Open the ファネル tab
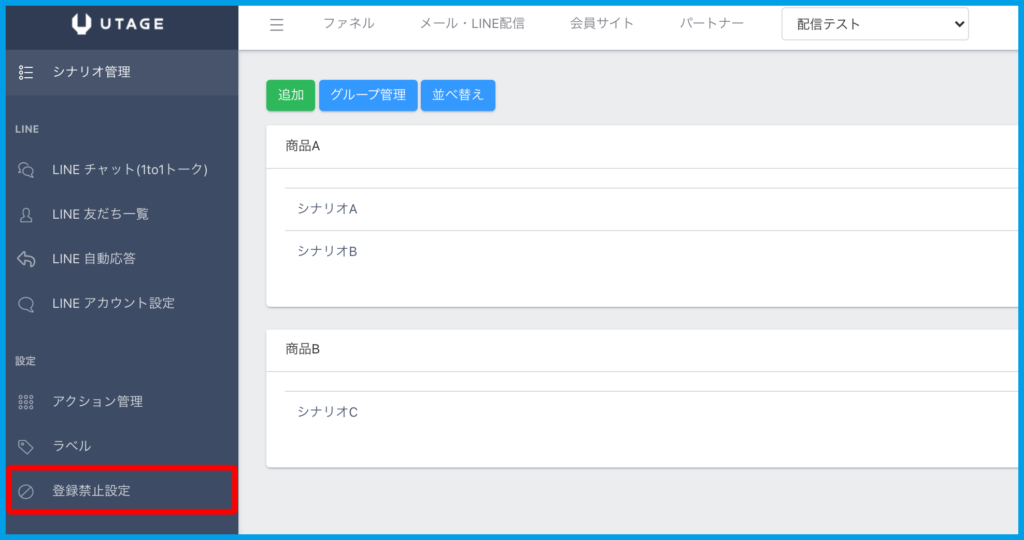The image size is (1024, 540). pyautogui.click(x=348, y=24)
